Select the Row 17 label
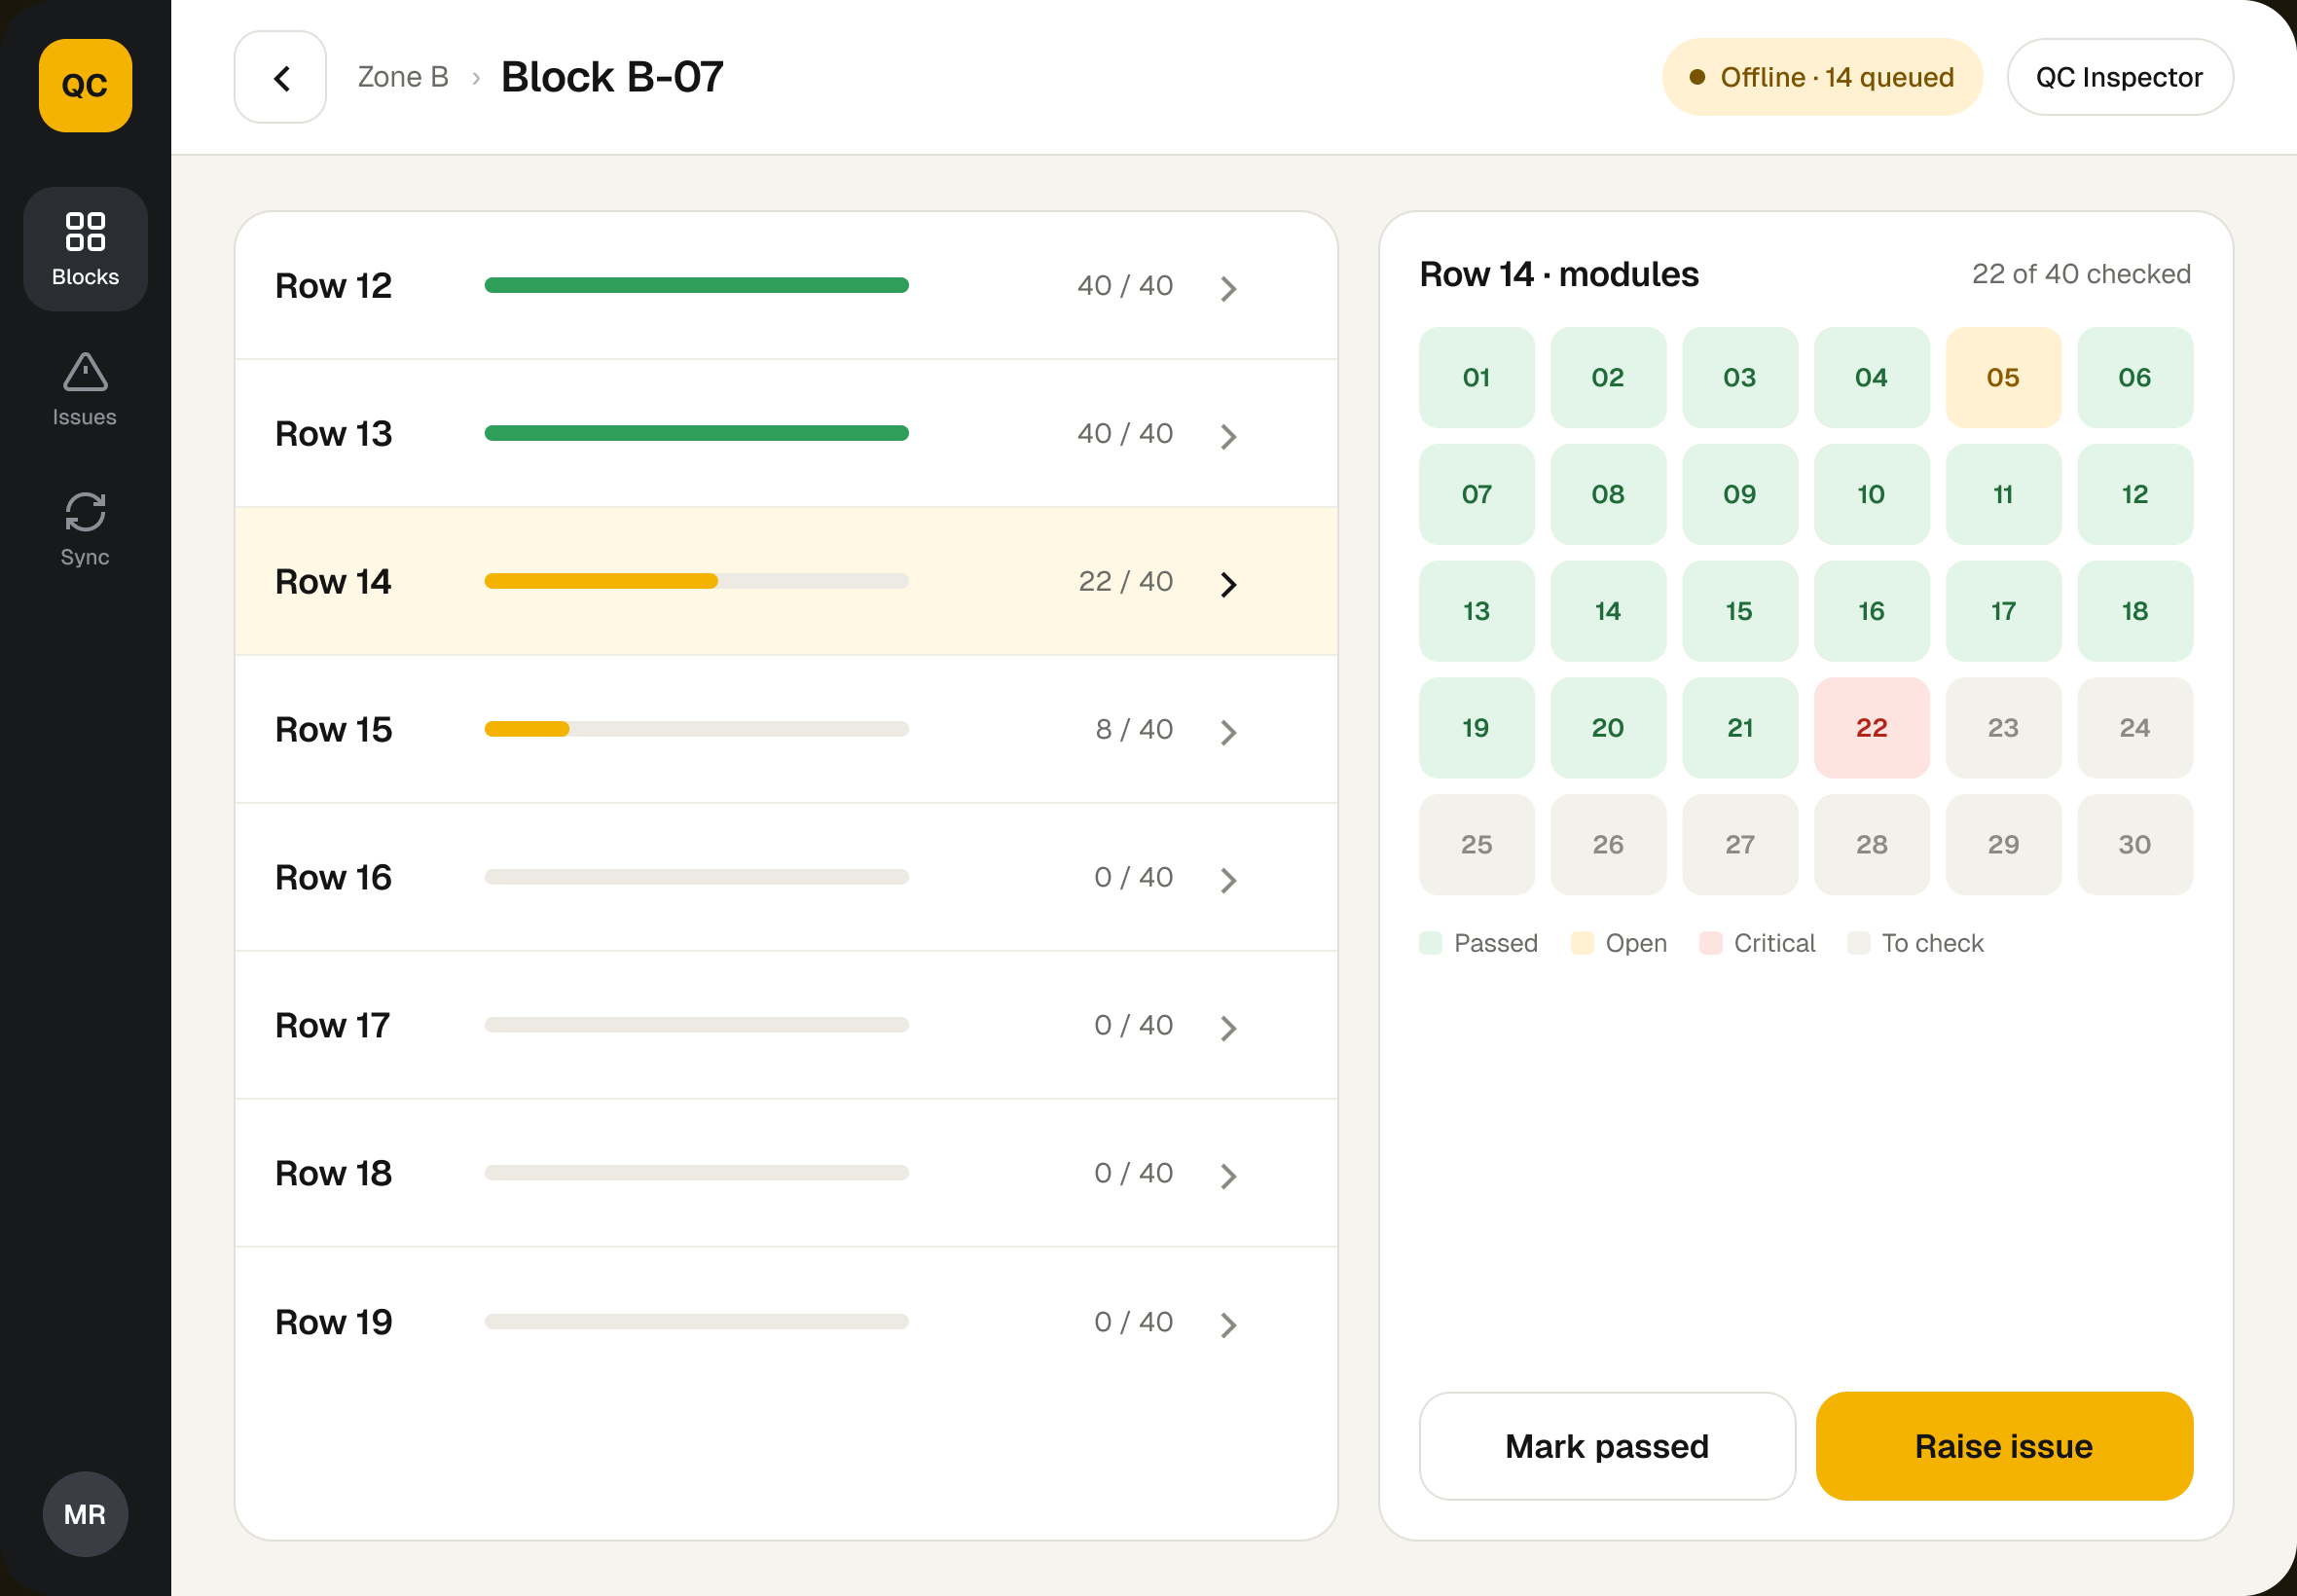2297x1596 pixels. pos(332,1026)
